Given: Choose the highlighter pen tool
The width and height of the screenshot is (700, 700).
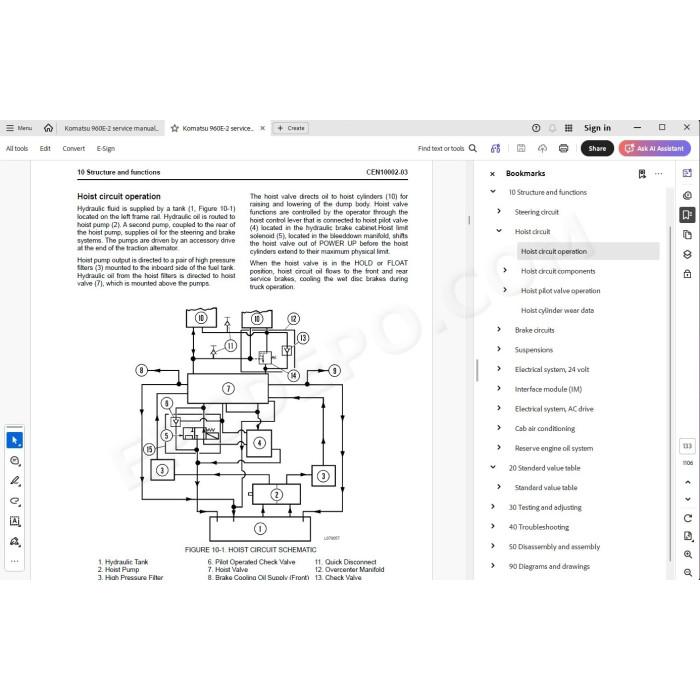Looking at the screenshot, I should 15,481.
